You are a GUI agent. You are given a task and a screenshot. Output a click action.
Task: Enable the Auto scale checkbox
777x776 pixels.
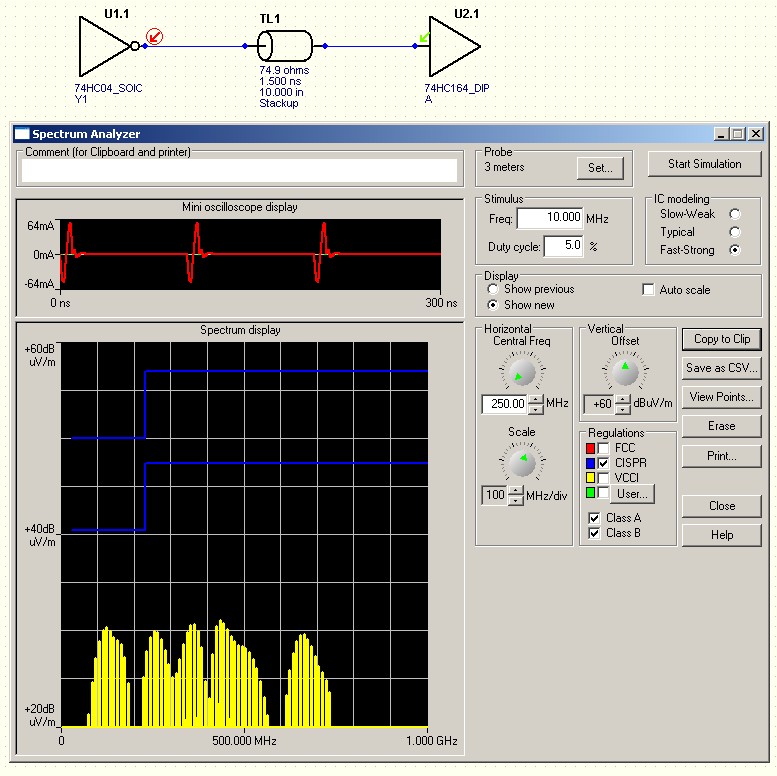pos(648,289)
